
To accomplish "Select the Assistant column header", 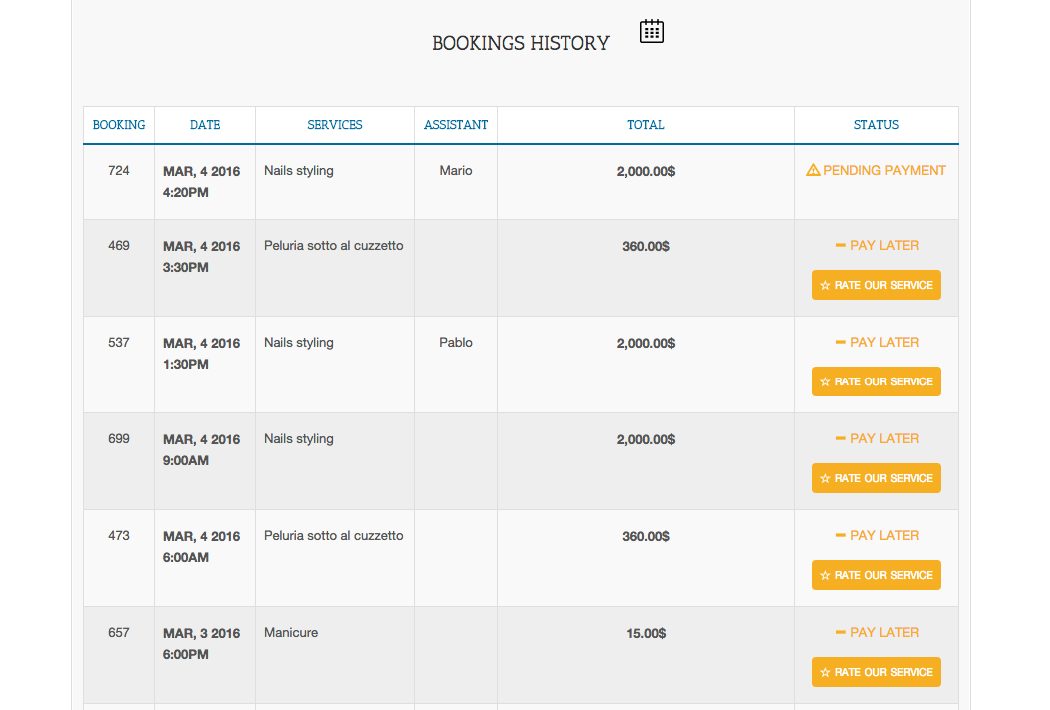I will 456,125.
